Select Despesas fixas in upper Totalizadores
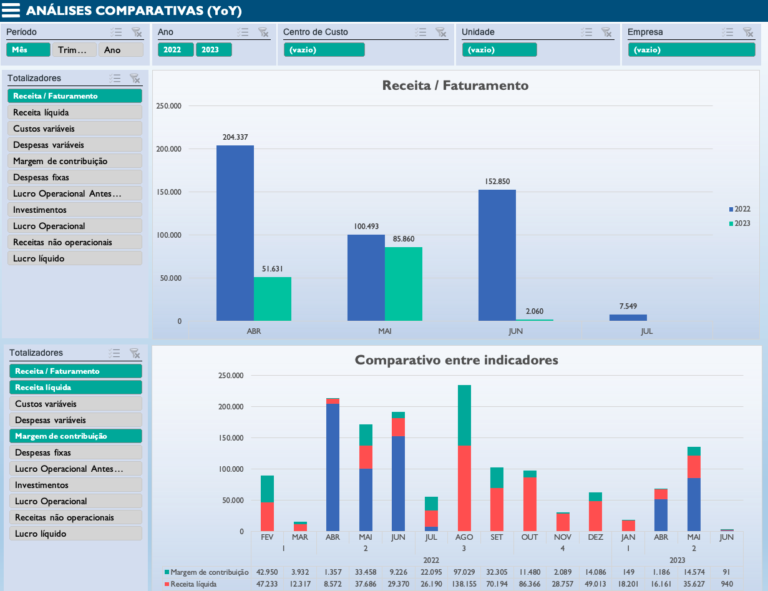Image resolution: width=768 pixels, height=591 pixels. [74, 177]
